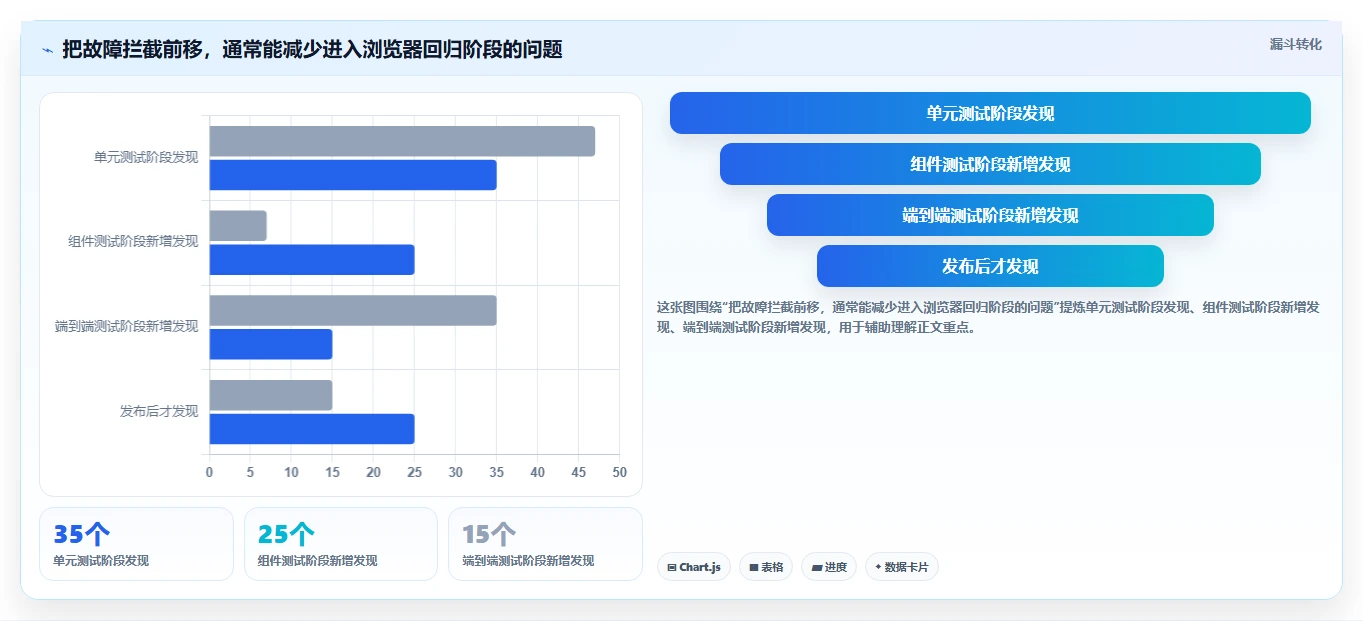
Task: Click the blue bar for 单元测试阶段发现
Action: [353, 175]
